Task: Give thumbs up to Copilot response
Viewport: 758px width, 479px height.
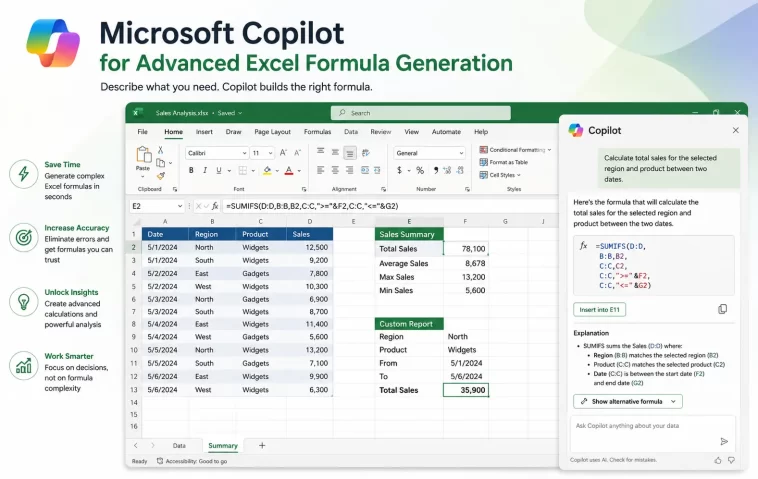Action: (718, 460)
